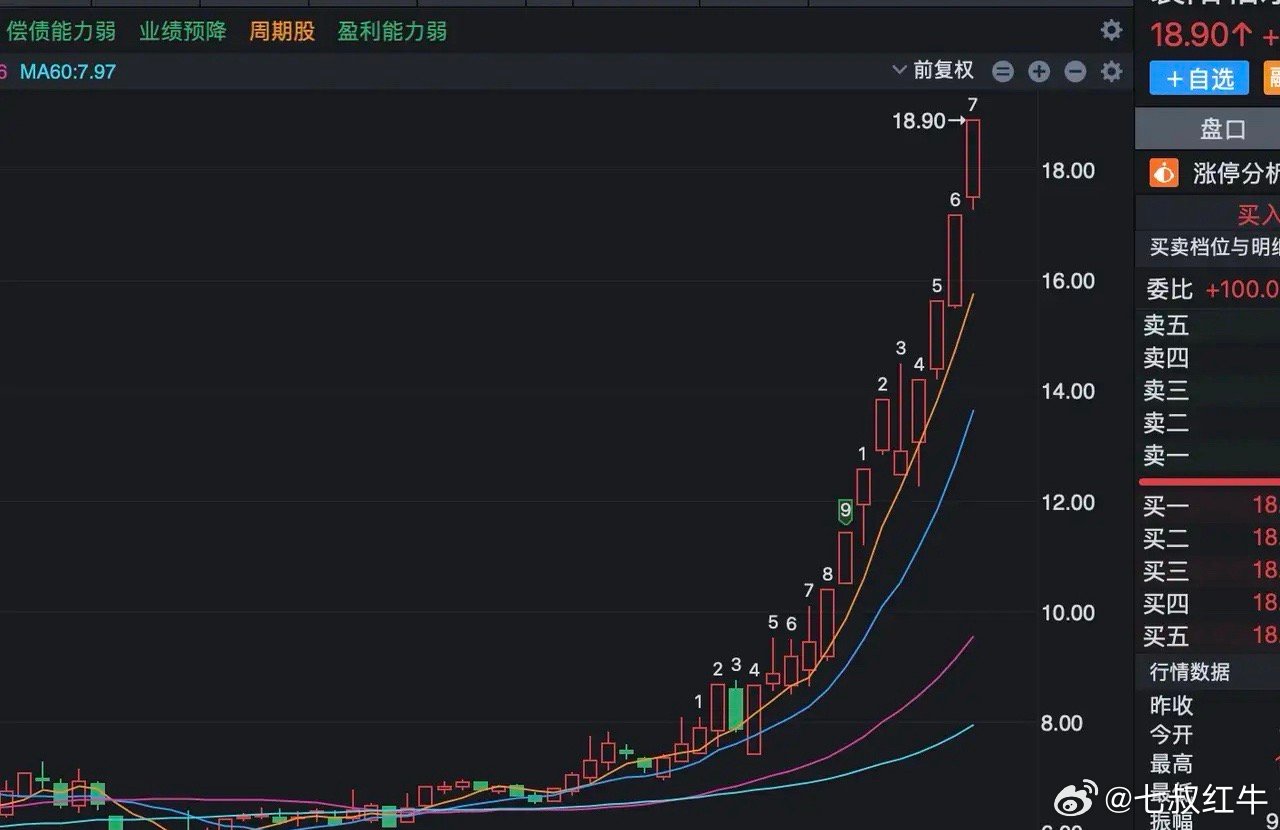
Task: Select the 卖三 order book row
Action: [1208, 390]
